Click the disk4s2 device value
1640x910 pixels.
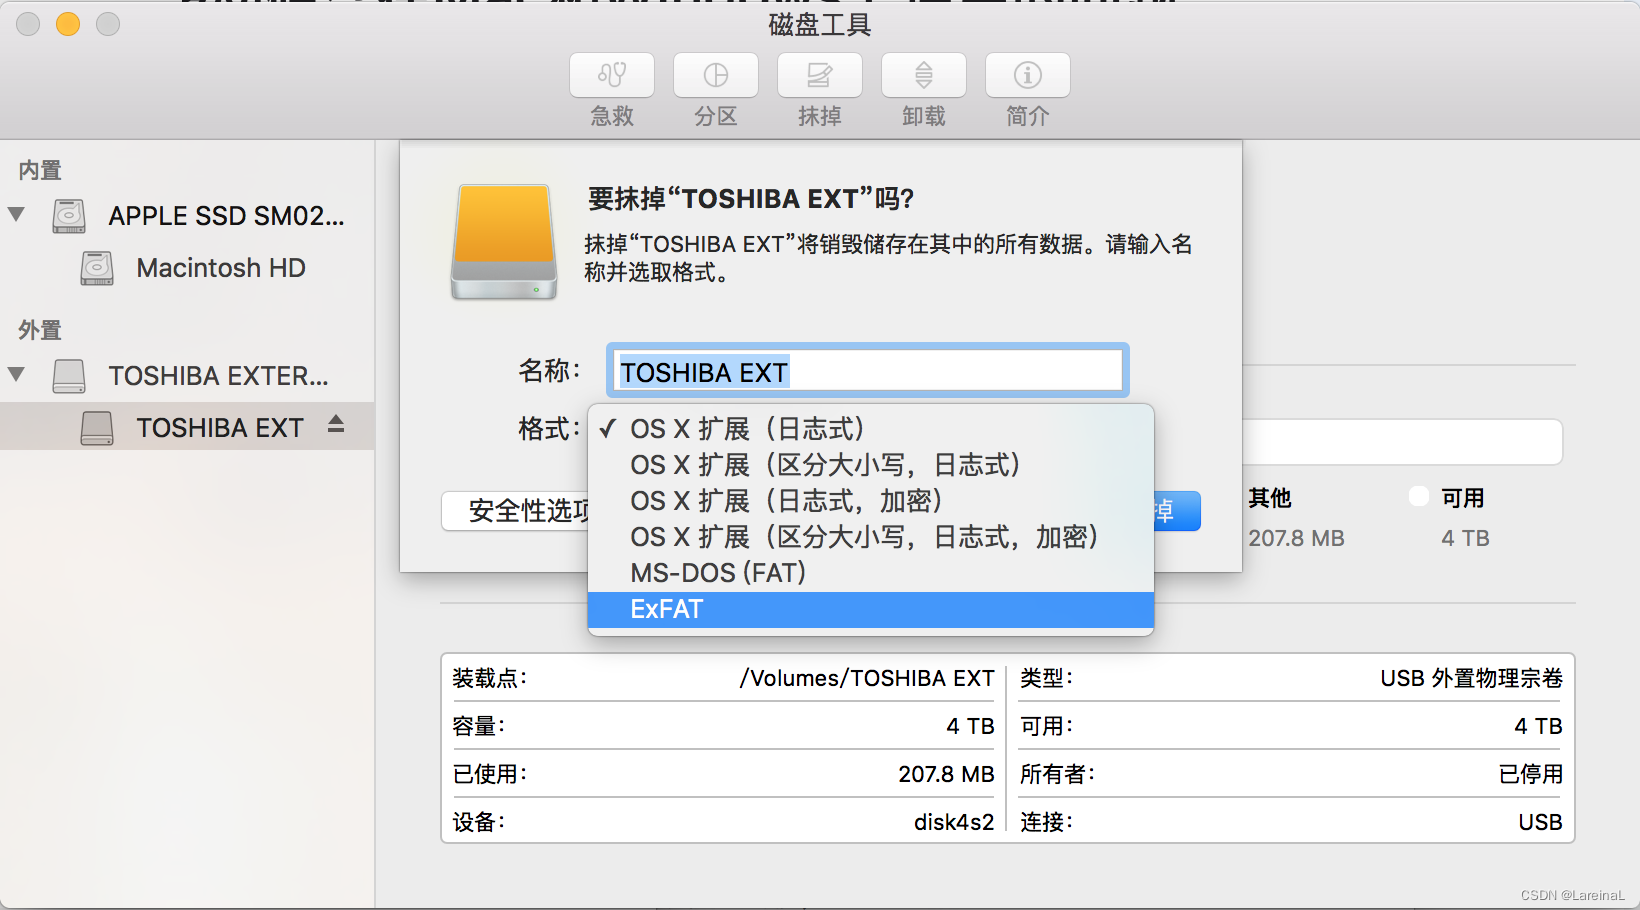coord(954,822)
